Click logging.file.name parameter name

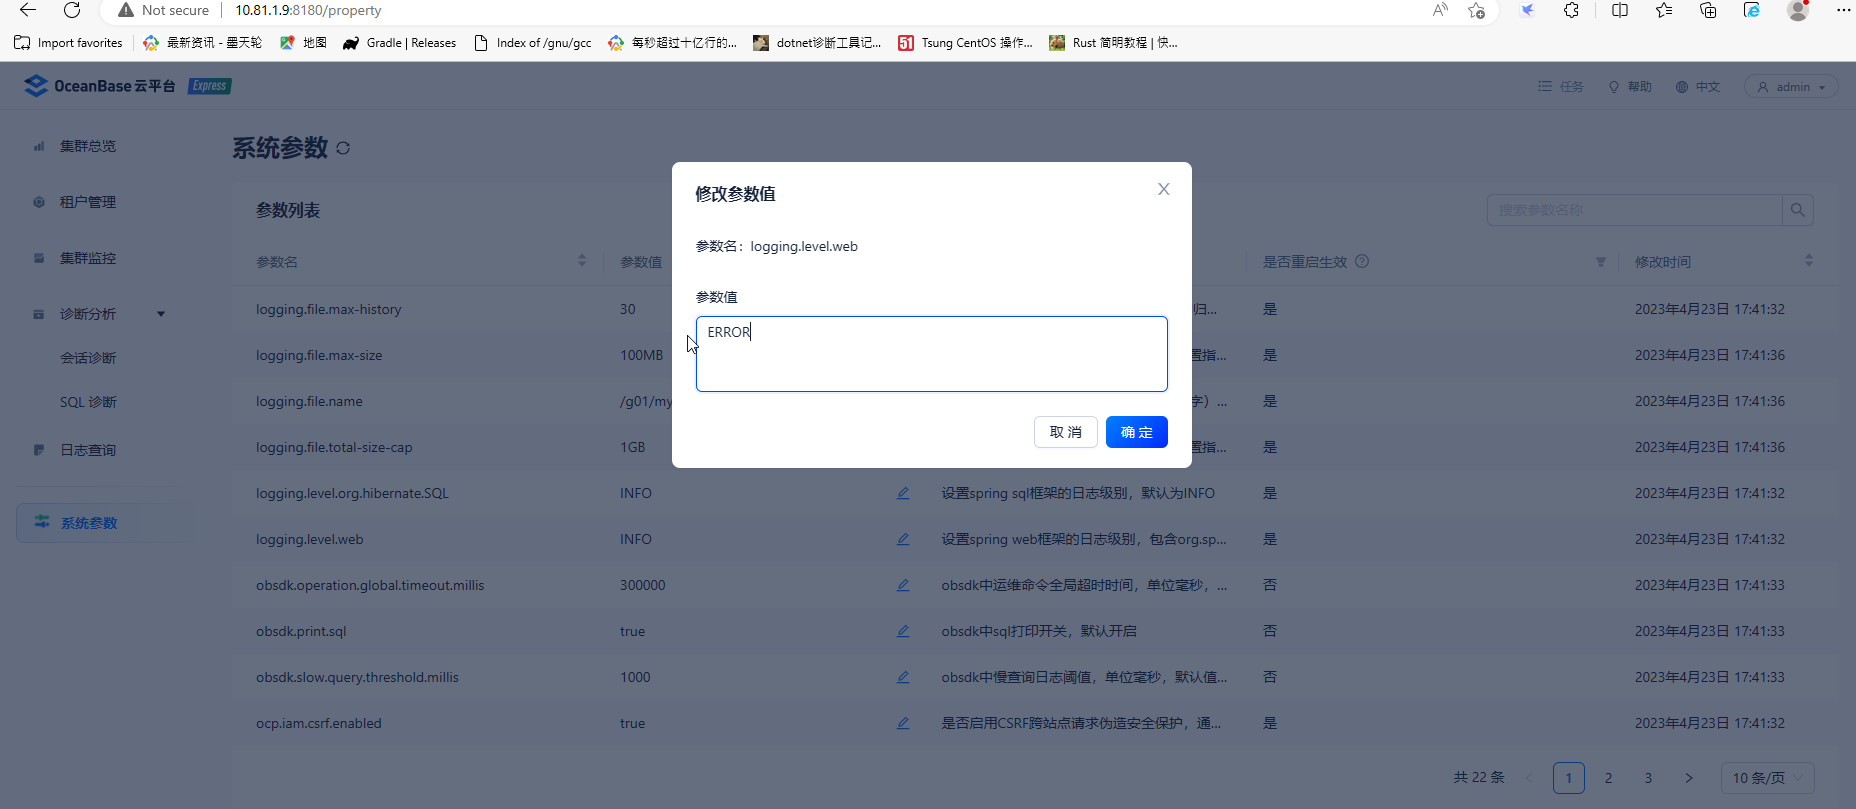(309, 401)
